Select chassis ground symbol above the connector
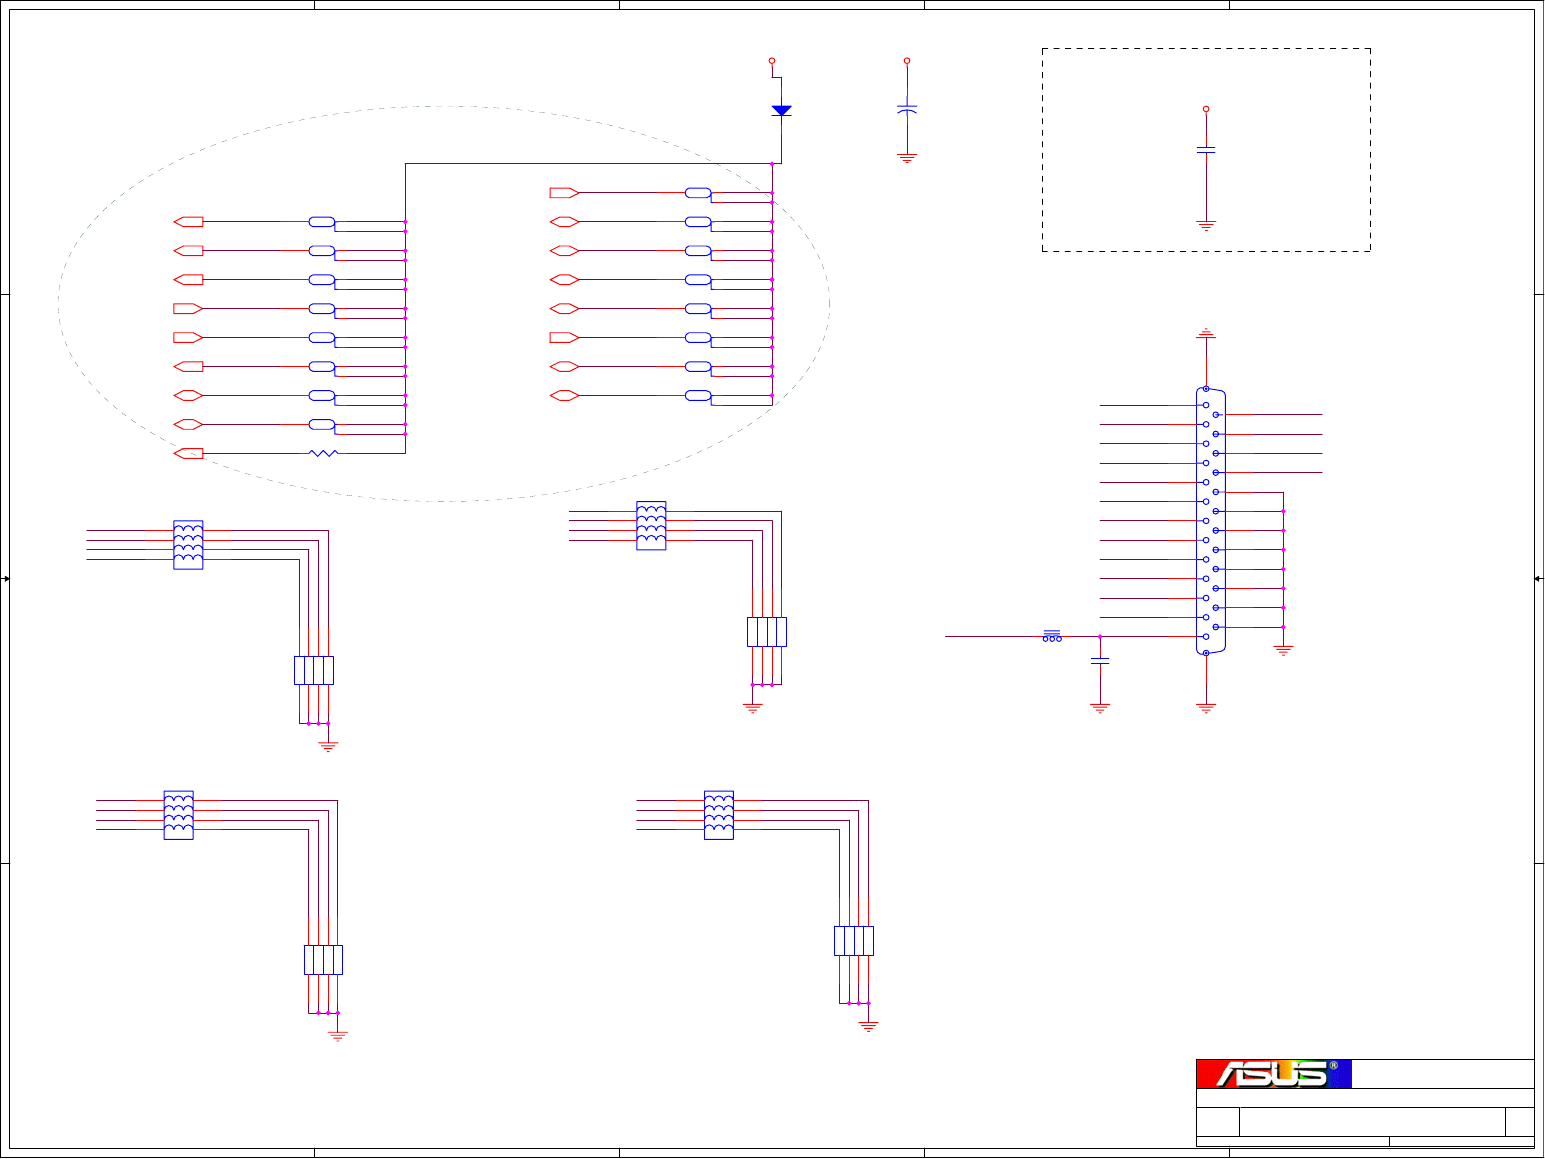1545x1159 pixels. pos(1206,333)
